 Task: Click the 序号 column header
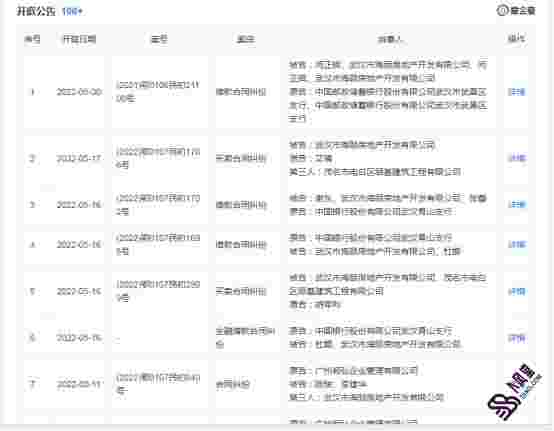[32, 39]
